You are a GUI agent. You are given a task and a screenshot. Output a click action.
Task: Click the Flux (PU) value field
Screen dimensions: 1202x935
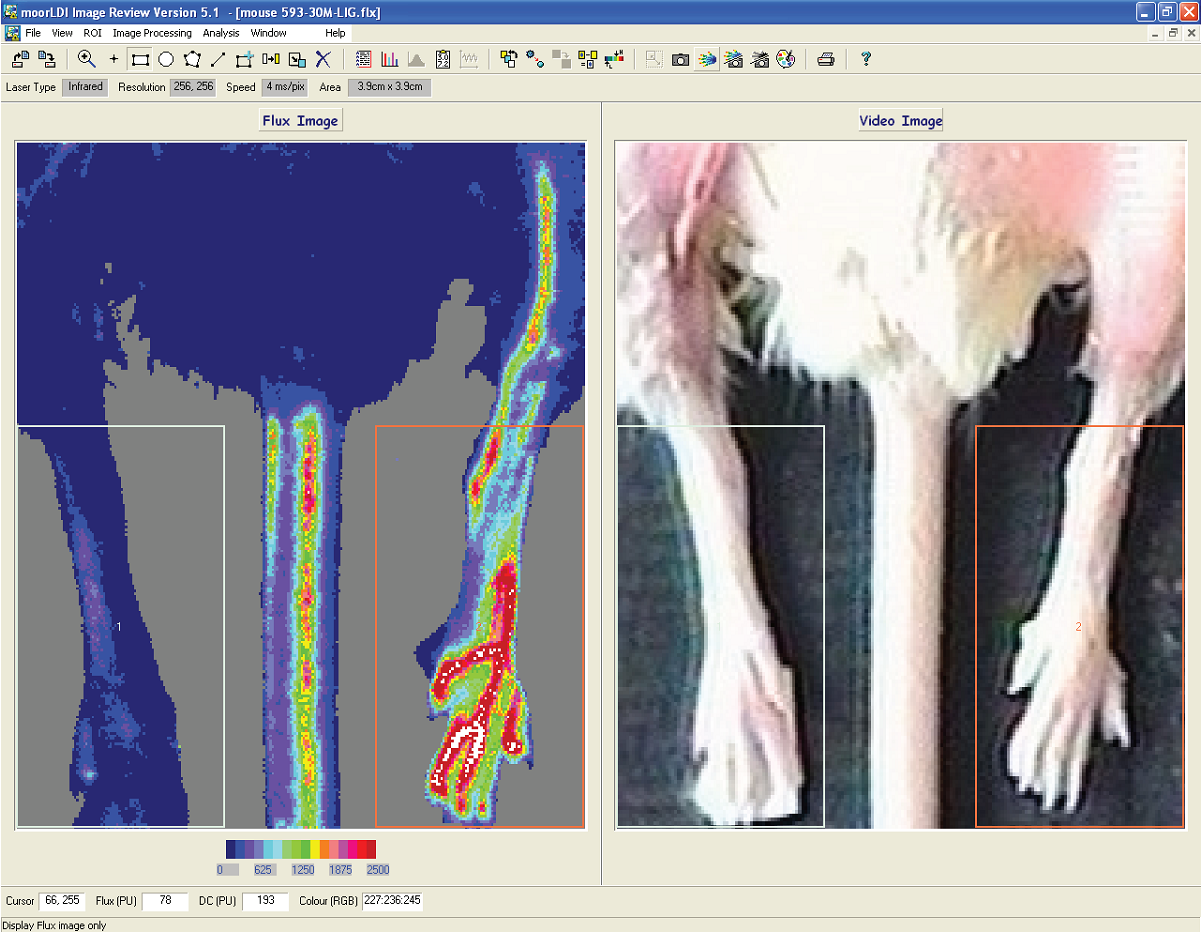(165, 901)
